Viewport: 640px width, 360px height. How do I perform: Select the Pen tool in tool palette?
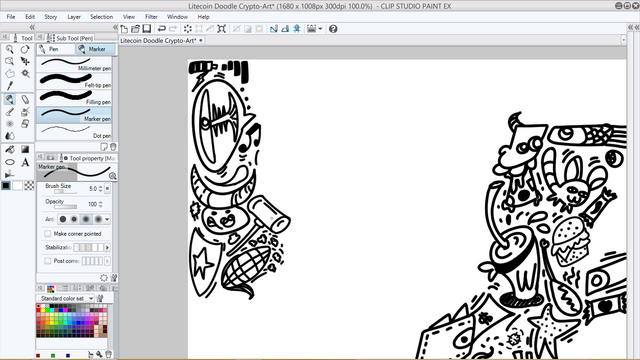coord(10,99)
